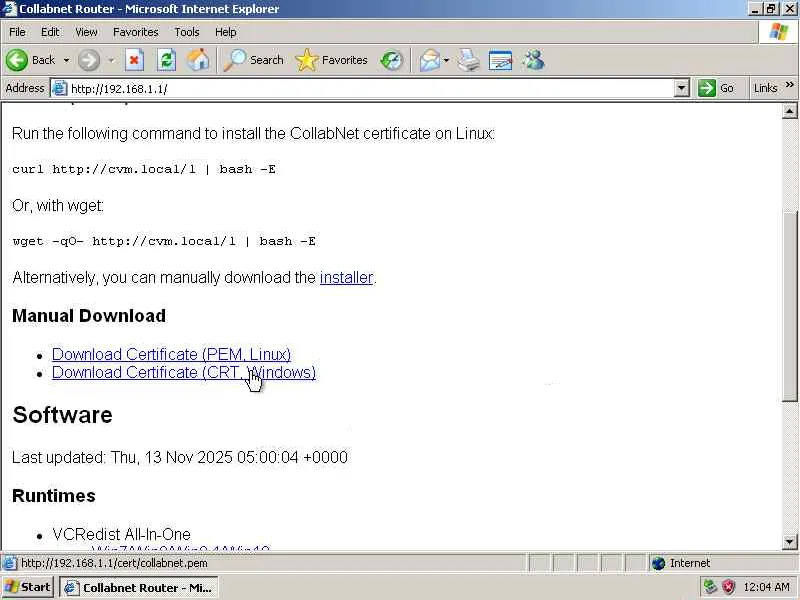Download Certificate (PEM, Linux) link
This screenshot has height=600, width=800.
pyautogui.click(x=171, y=354)
